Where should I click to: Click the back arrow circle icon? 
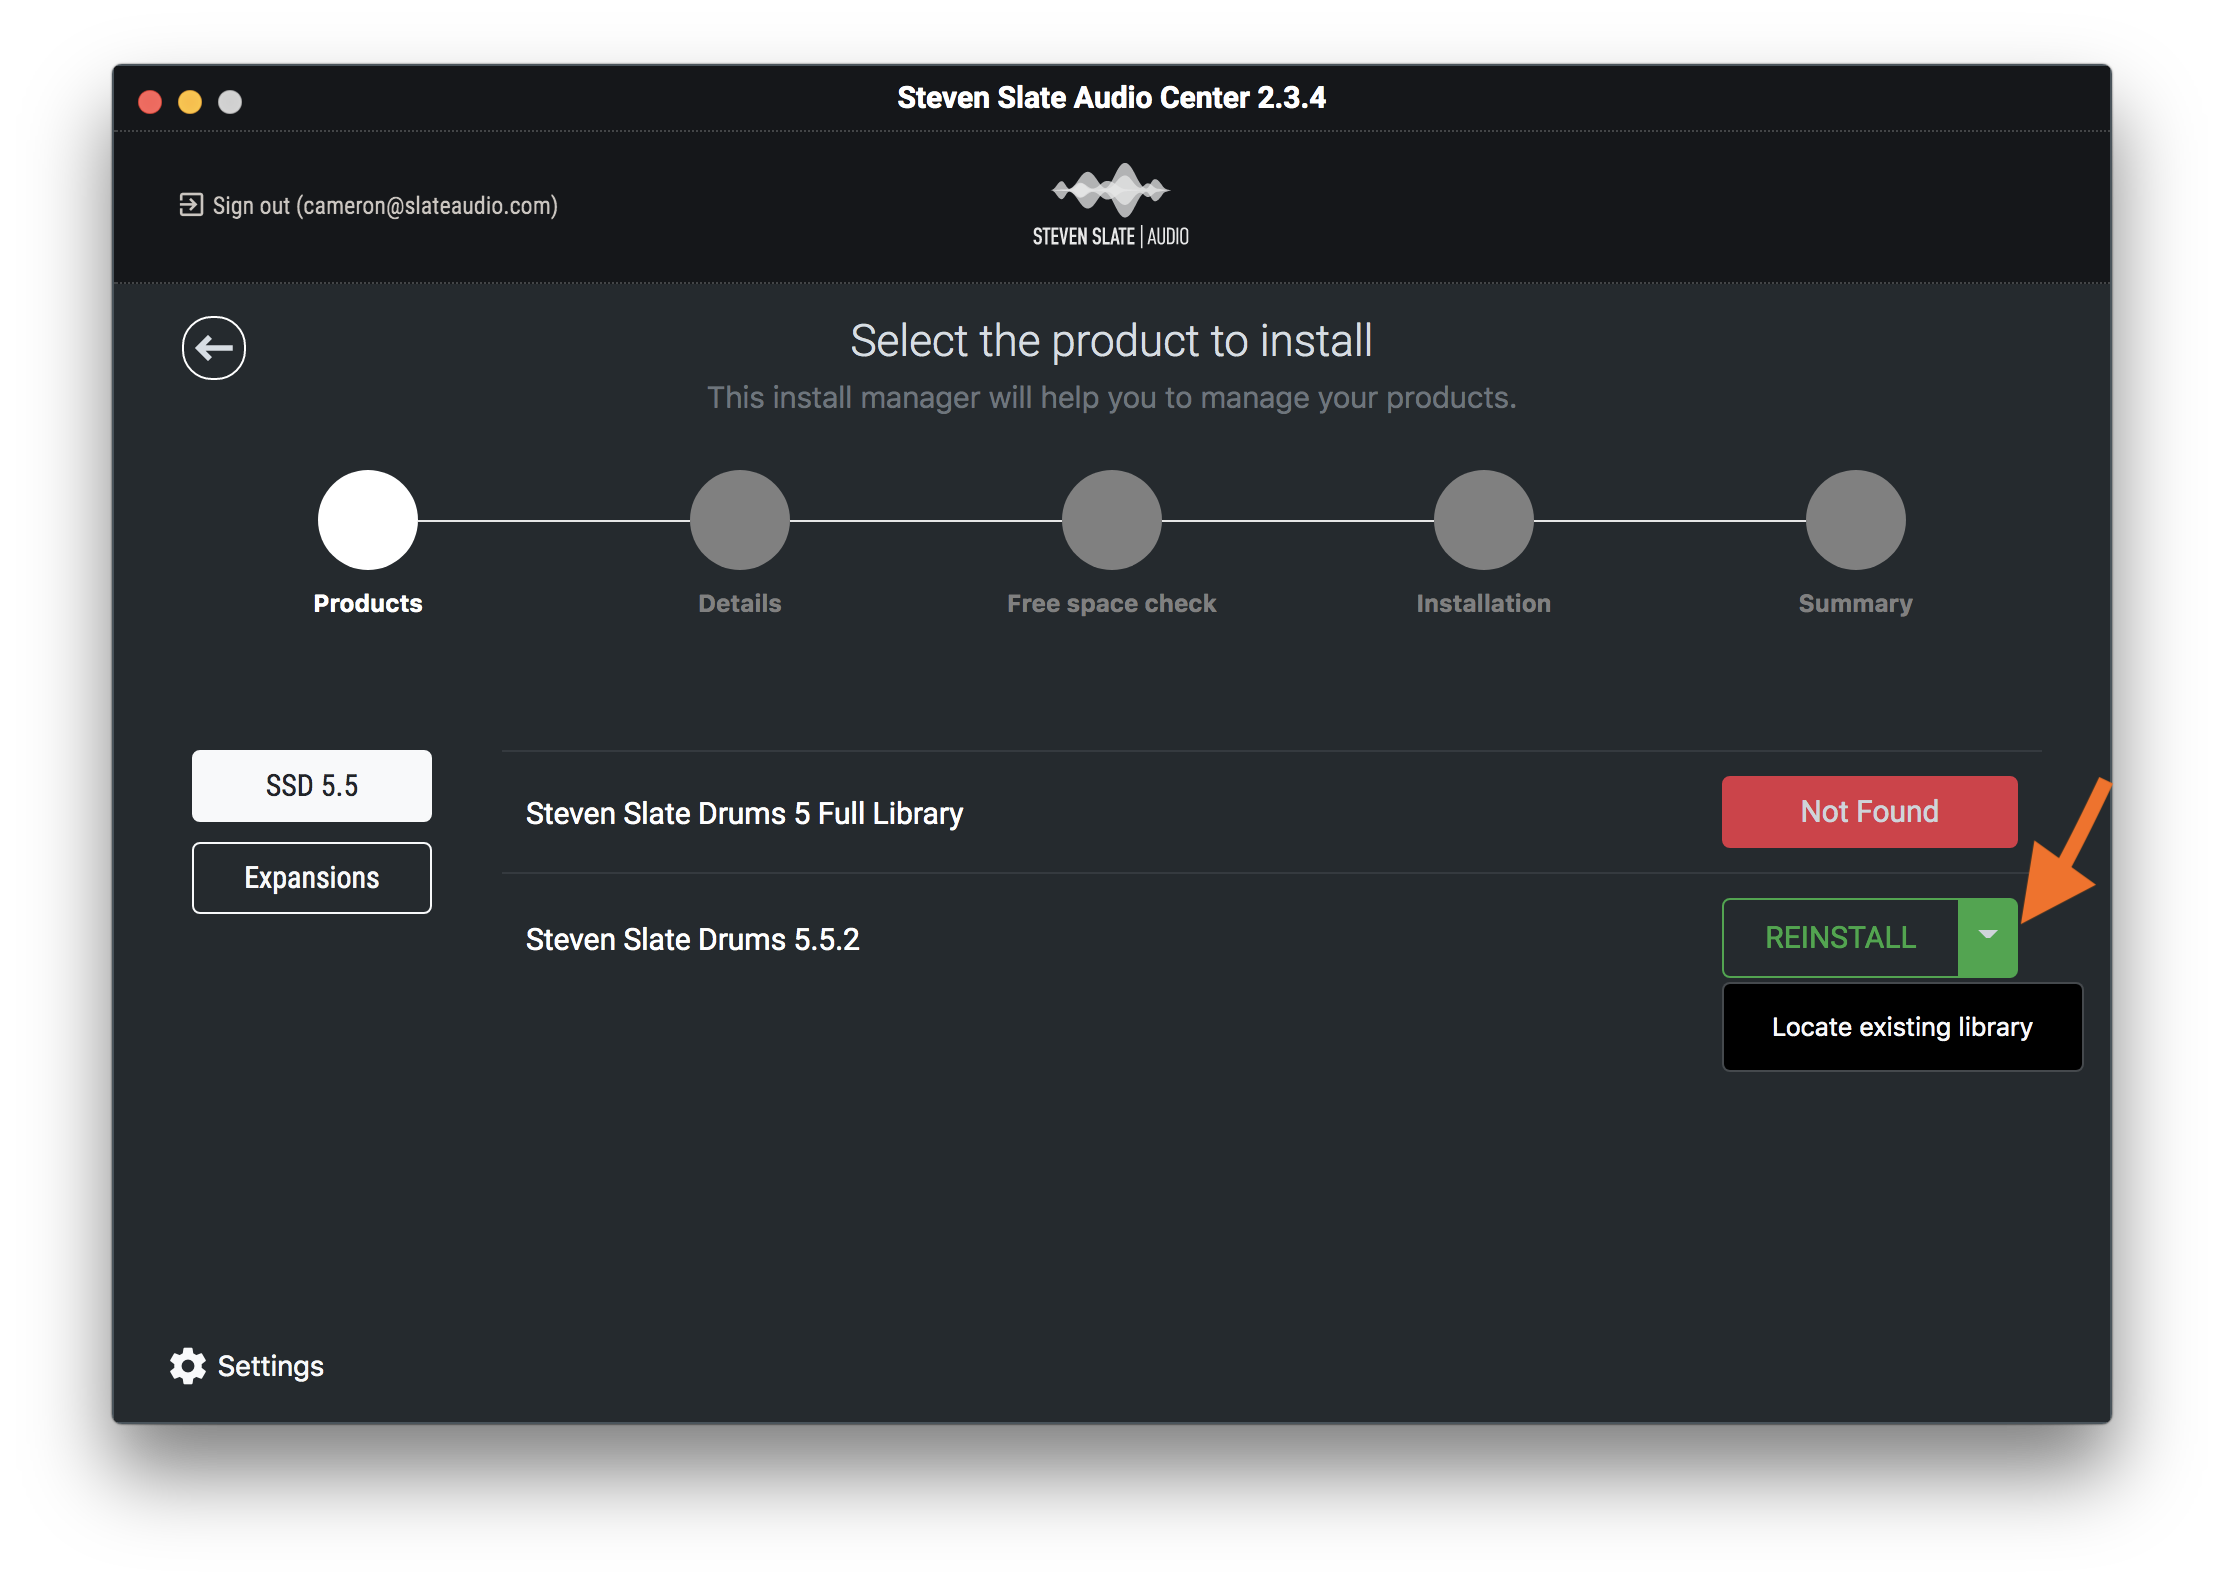coord(214,348)
